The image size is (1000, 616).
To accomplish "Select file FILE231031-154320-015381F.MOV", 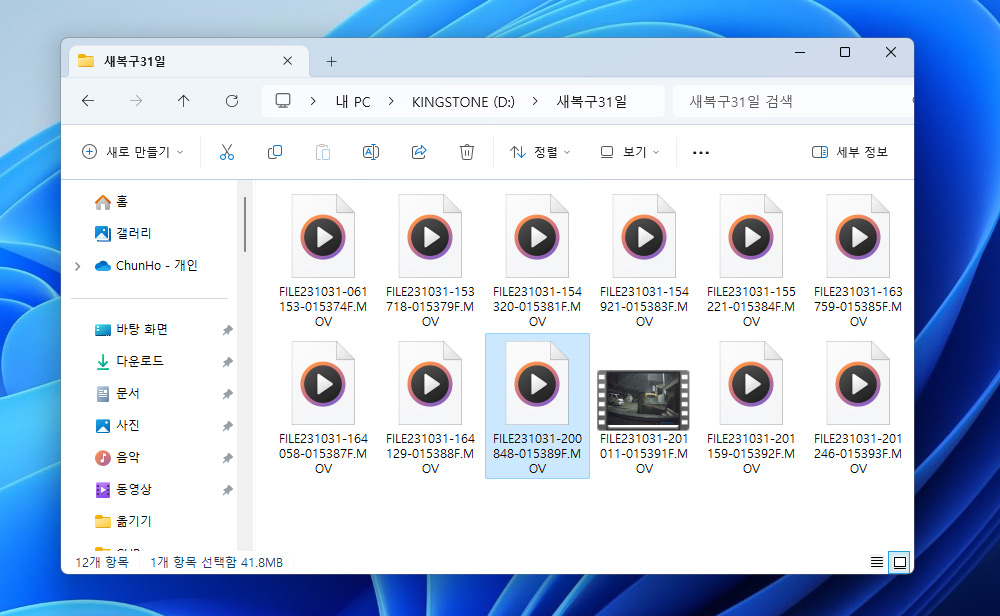I will click(538, 261).
